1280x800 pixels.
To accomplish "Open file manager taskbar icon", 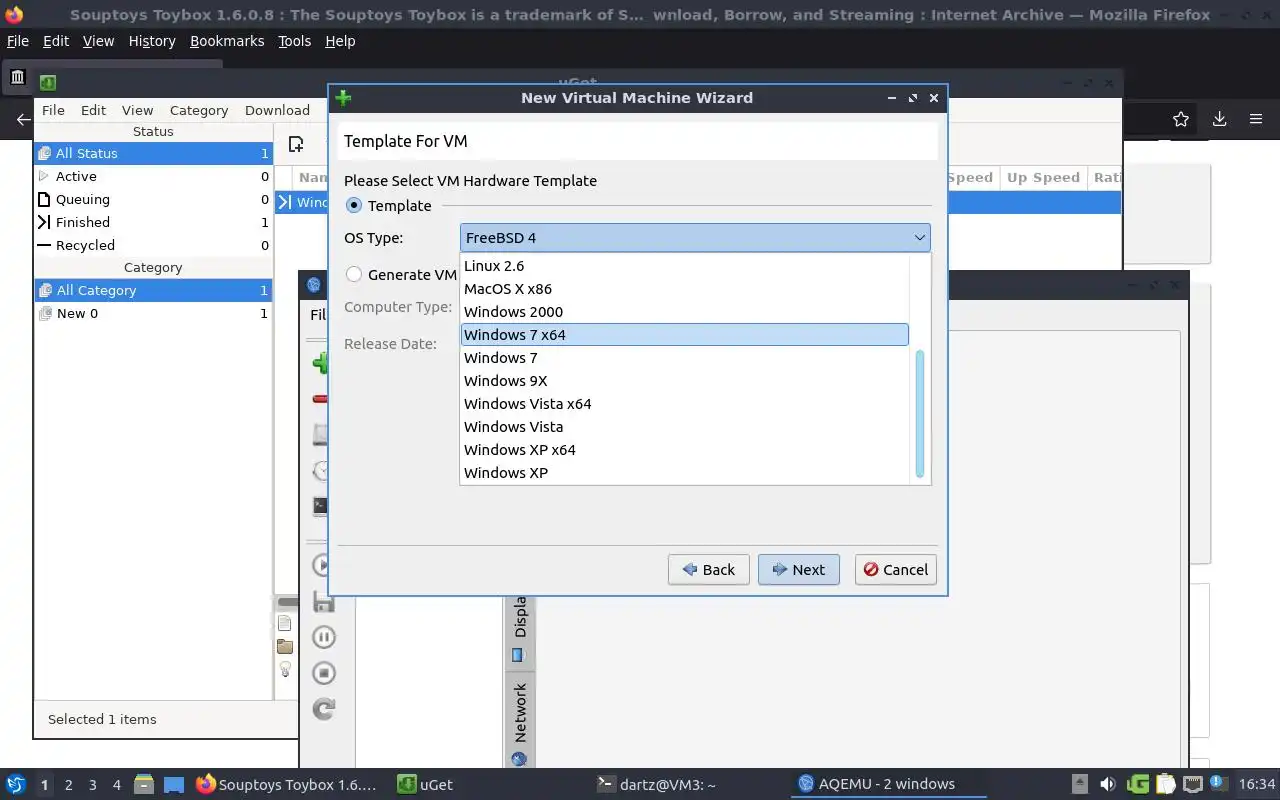I will click(143, 784).
